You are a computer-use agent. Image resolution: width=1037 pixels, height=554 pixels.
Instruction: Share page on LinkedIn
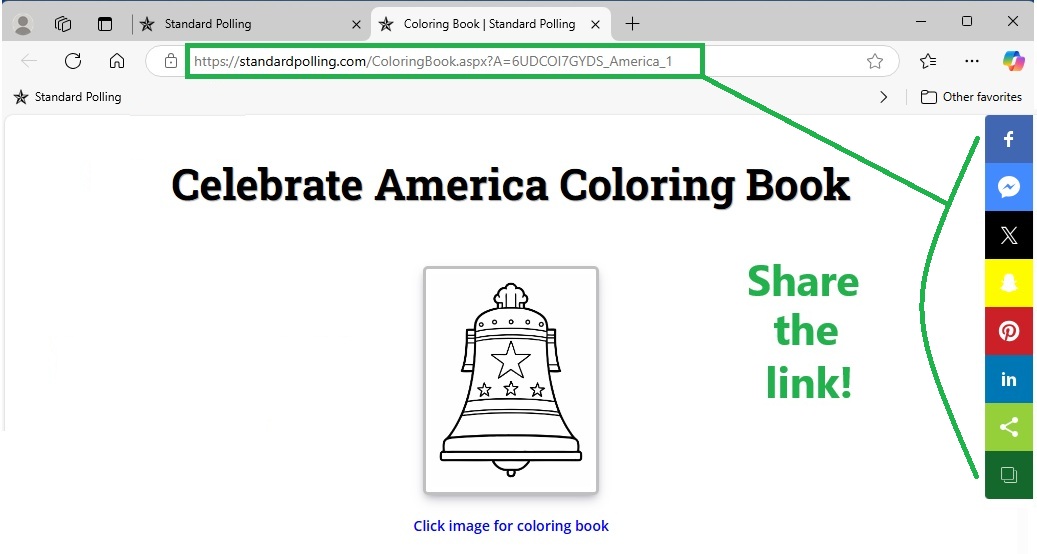click(x=1008, y=379)
